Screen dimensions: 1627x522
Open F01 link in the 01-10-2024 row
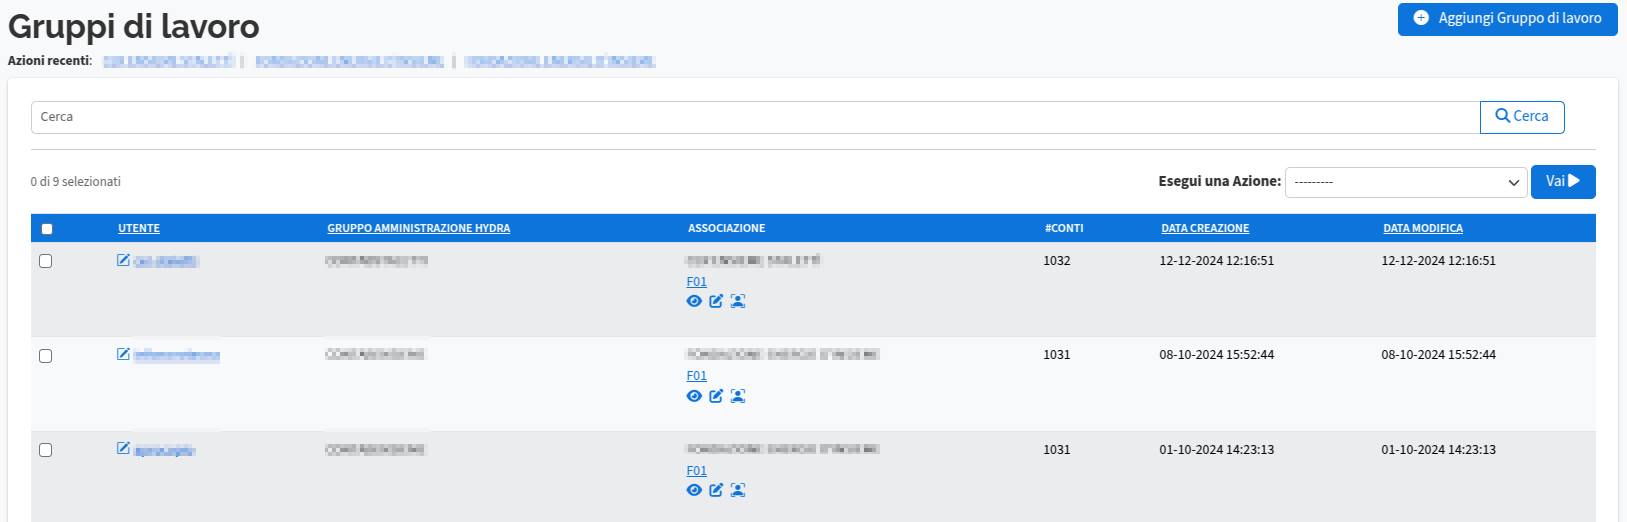pos(696,471)
